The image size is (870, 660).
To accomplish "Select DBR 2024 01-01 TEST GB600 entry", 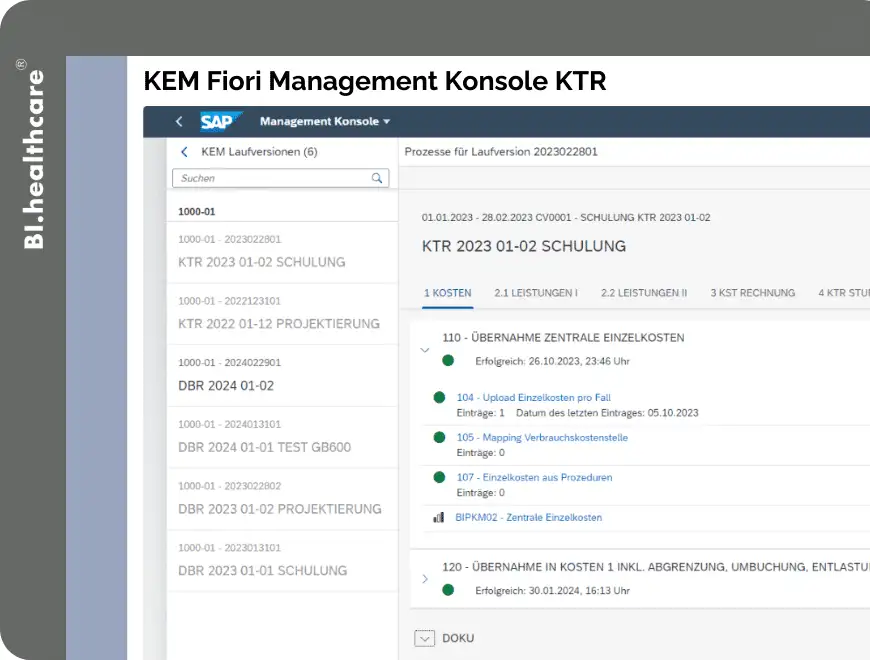I will pyautogui.click(x=282, y=437).
